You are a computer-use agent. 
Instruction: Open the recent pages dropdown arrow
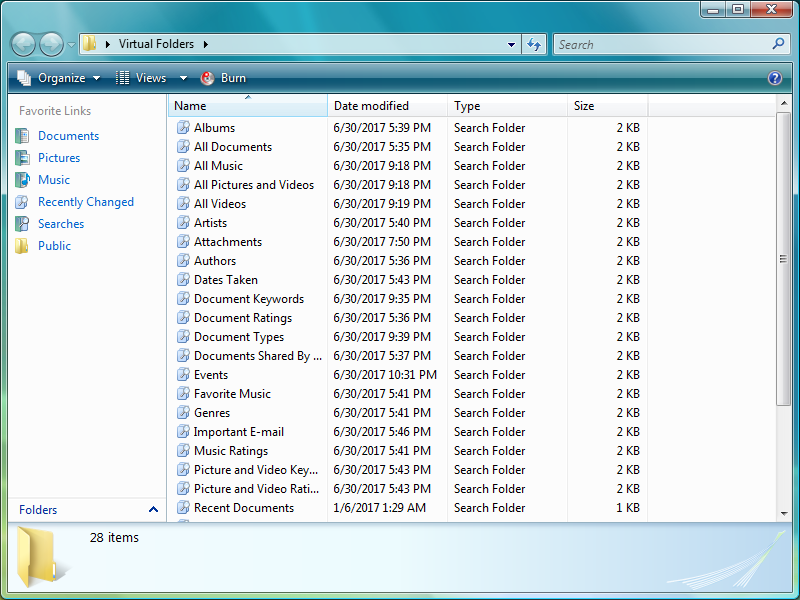[71, 45]
